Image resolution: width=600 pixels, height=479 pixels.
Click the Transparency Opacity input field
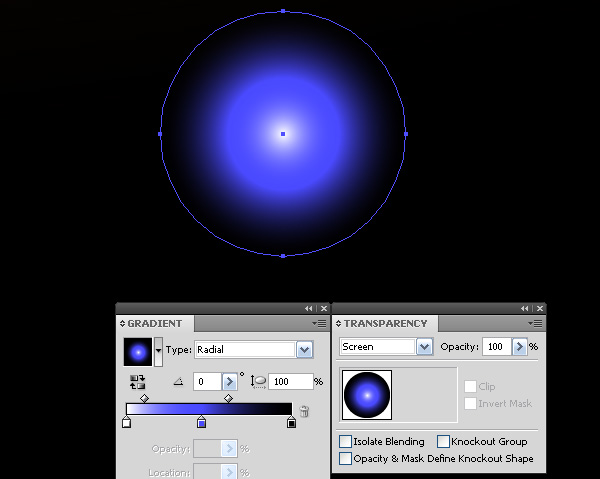(497, 347)
